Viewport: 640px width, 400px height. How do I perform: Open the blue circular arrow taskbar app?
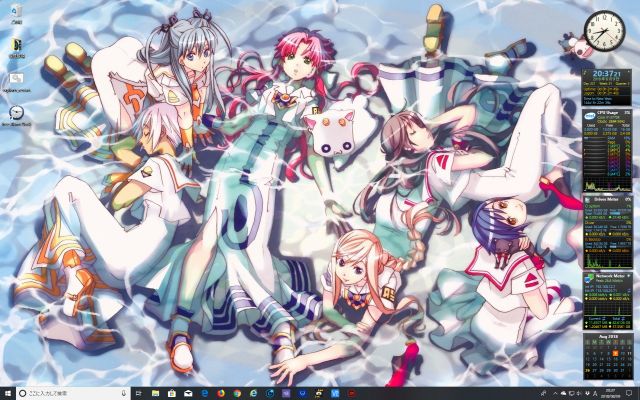point(270,393)
